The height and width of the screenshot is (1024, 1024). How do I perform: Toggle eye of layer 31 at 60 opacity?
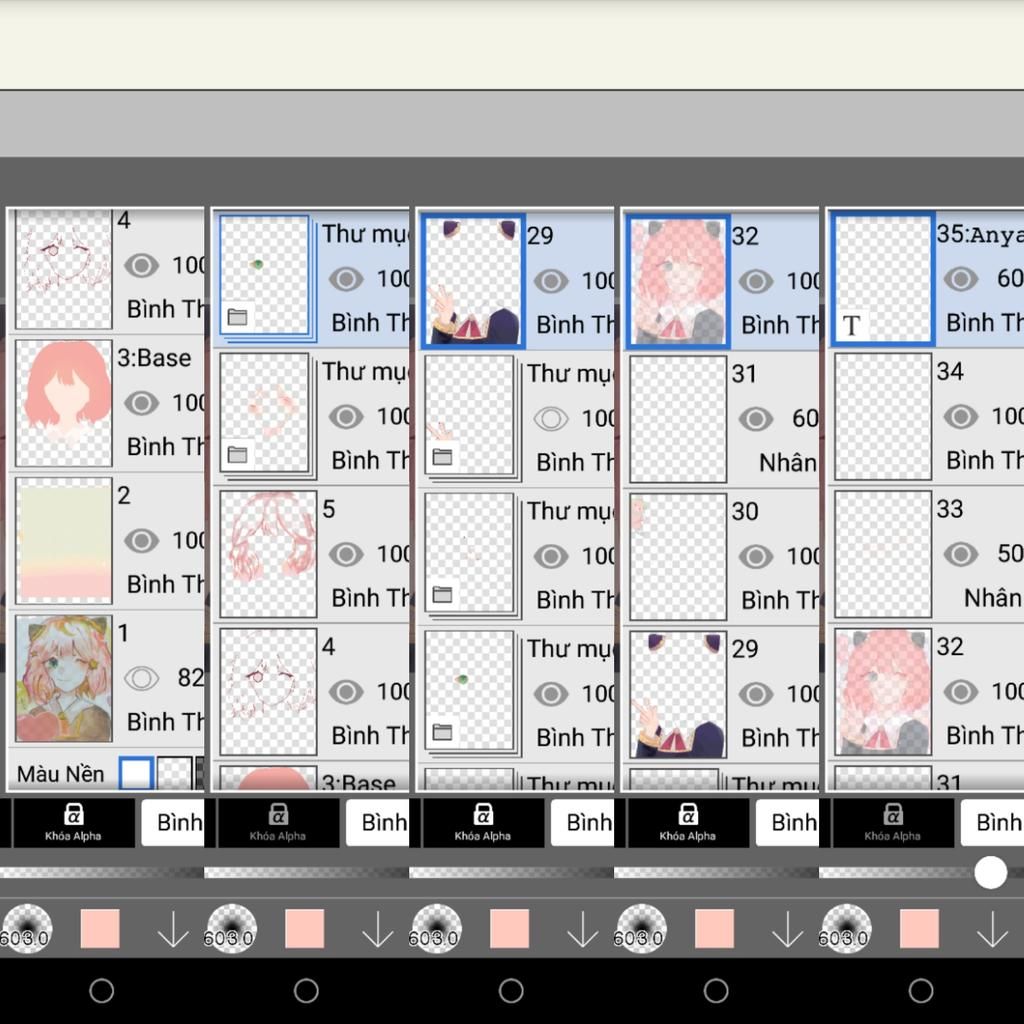(x=756, y=419)
